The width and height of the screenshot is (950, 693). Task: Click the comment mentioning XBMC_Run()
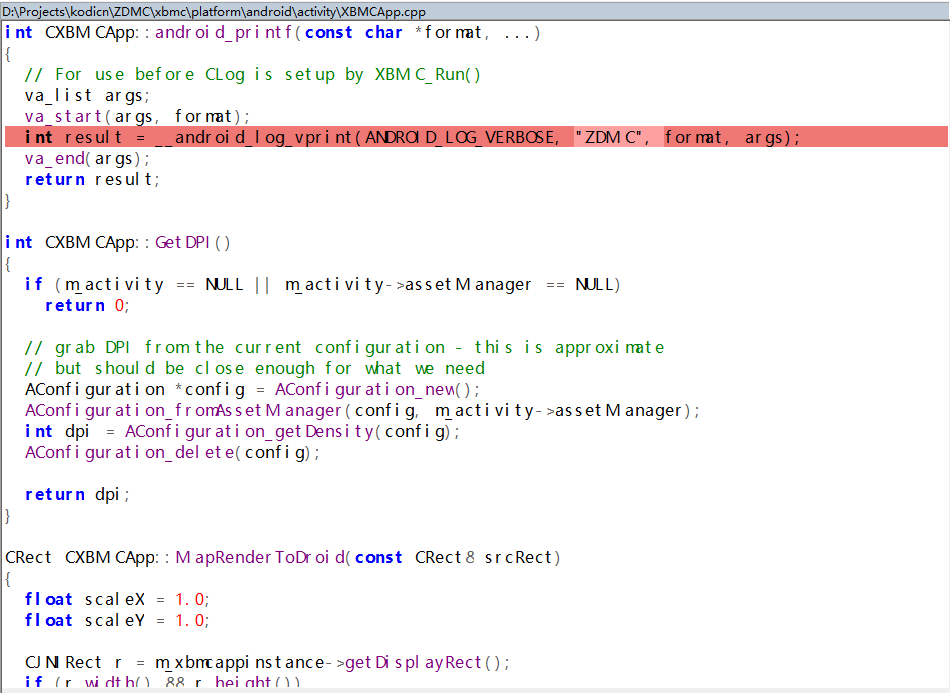click(253, 74)
